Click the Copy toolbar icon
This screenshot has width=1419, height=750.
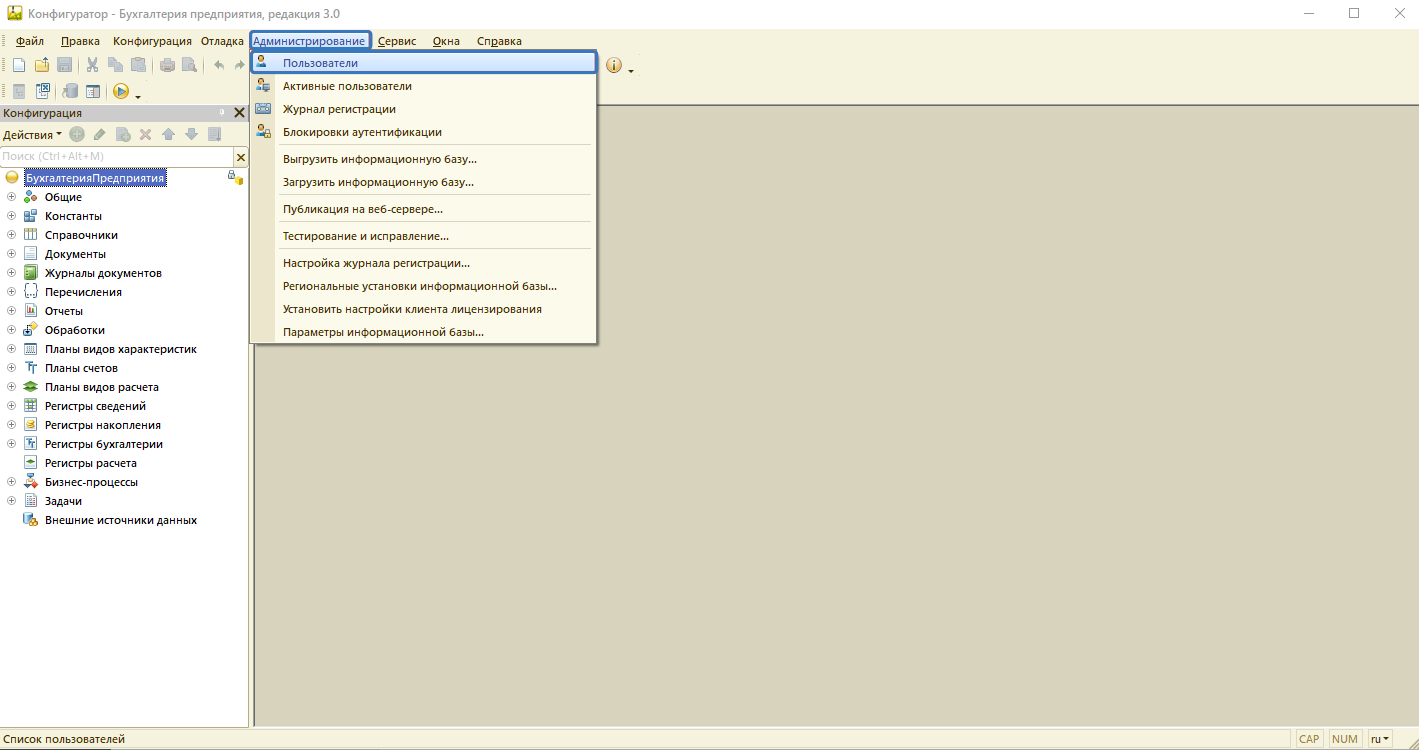point(115,65)
